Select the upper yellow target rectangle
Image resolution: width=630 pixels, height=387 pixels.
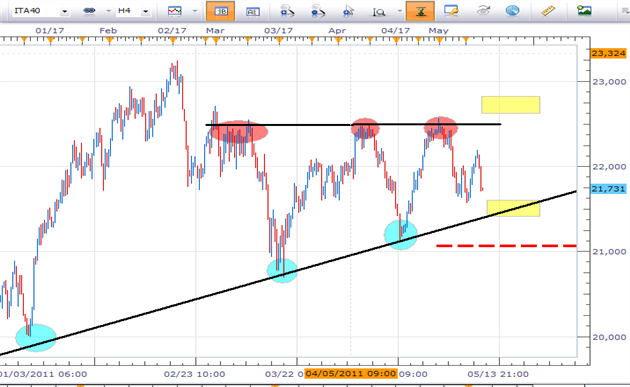point(511,105)
